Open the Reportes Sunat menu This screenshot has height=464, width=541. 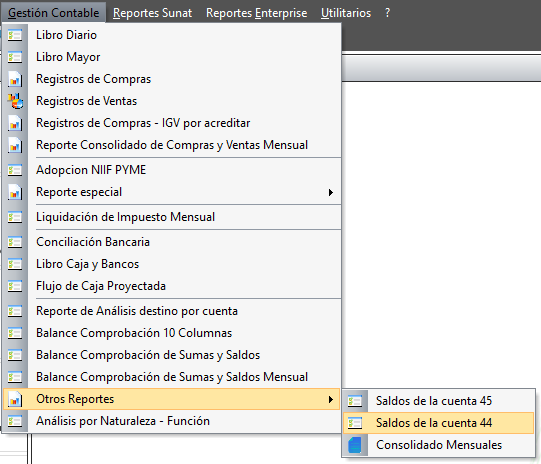pos(152,13)
